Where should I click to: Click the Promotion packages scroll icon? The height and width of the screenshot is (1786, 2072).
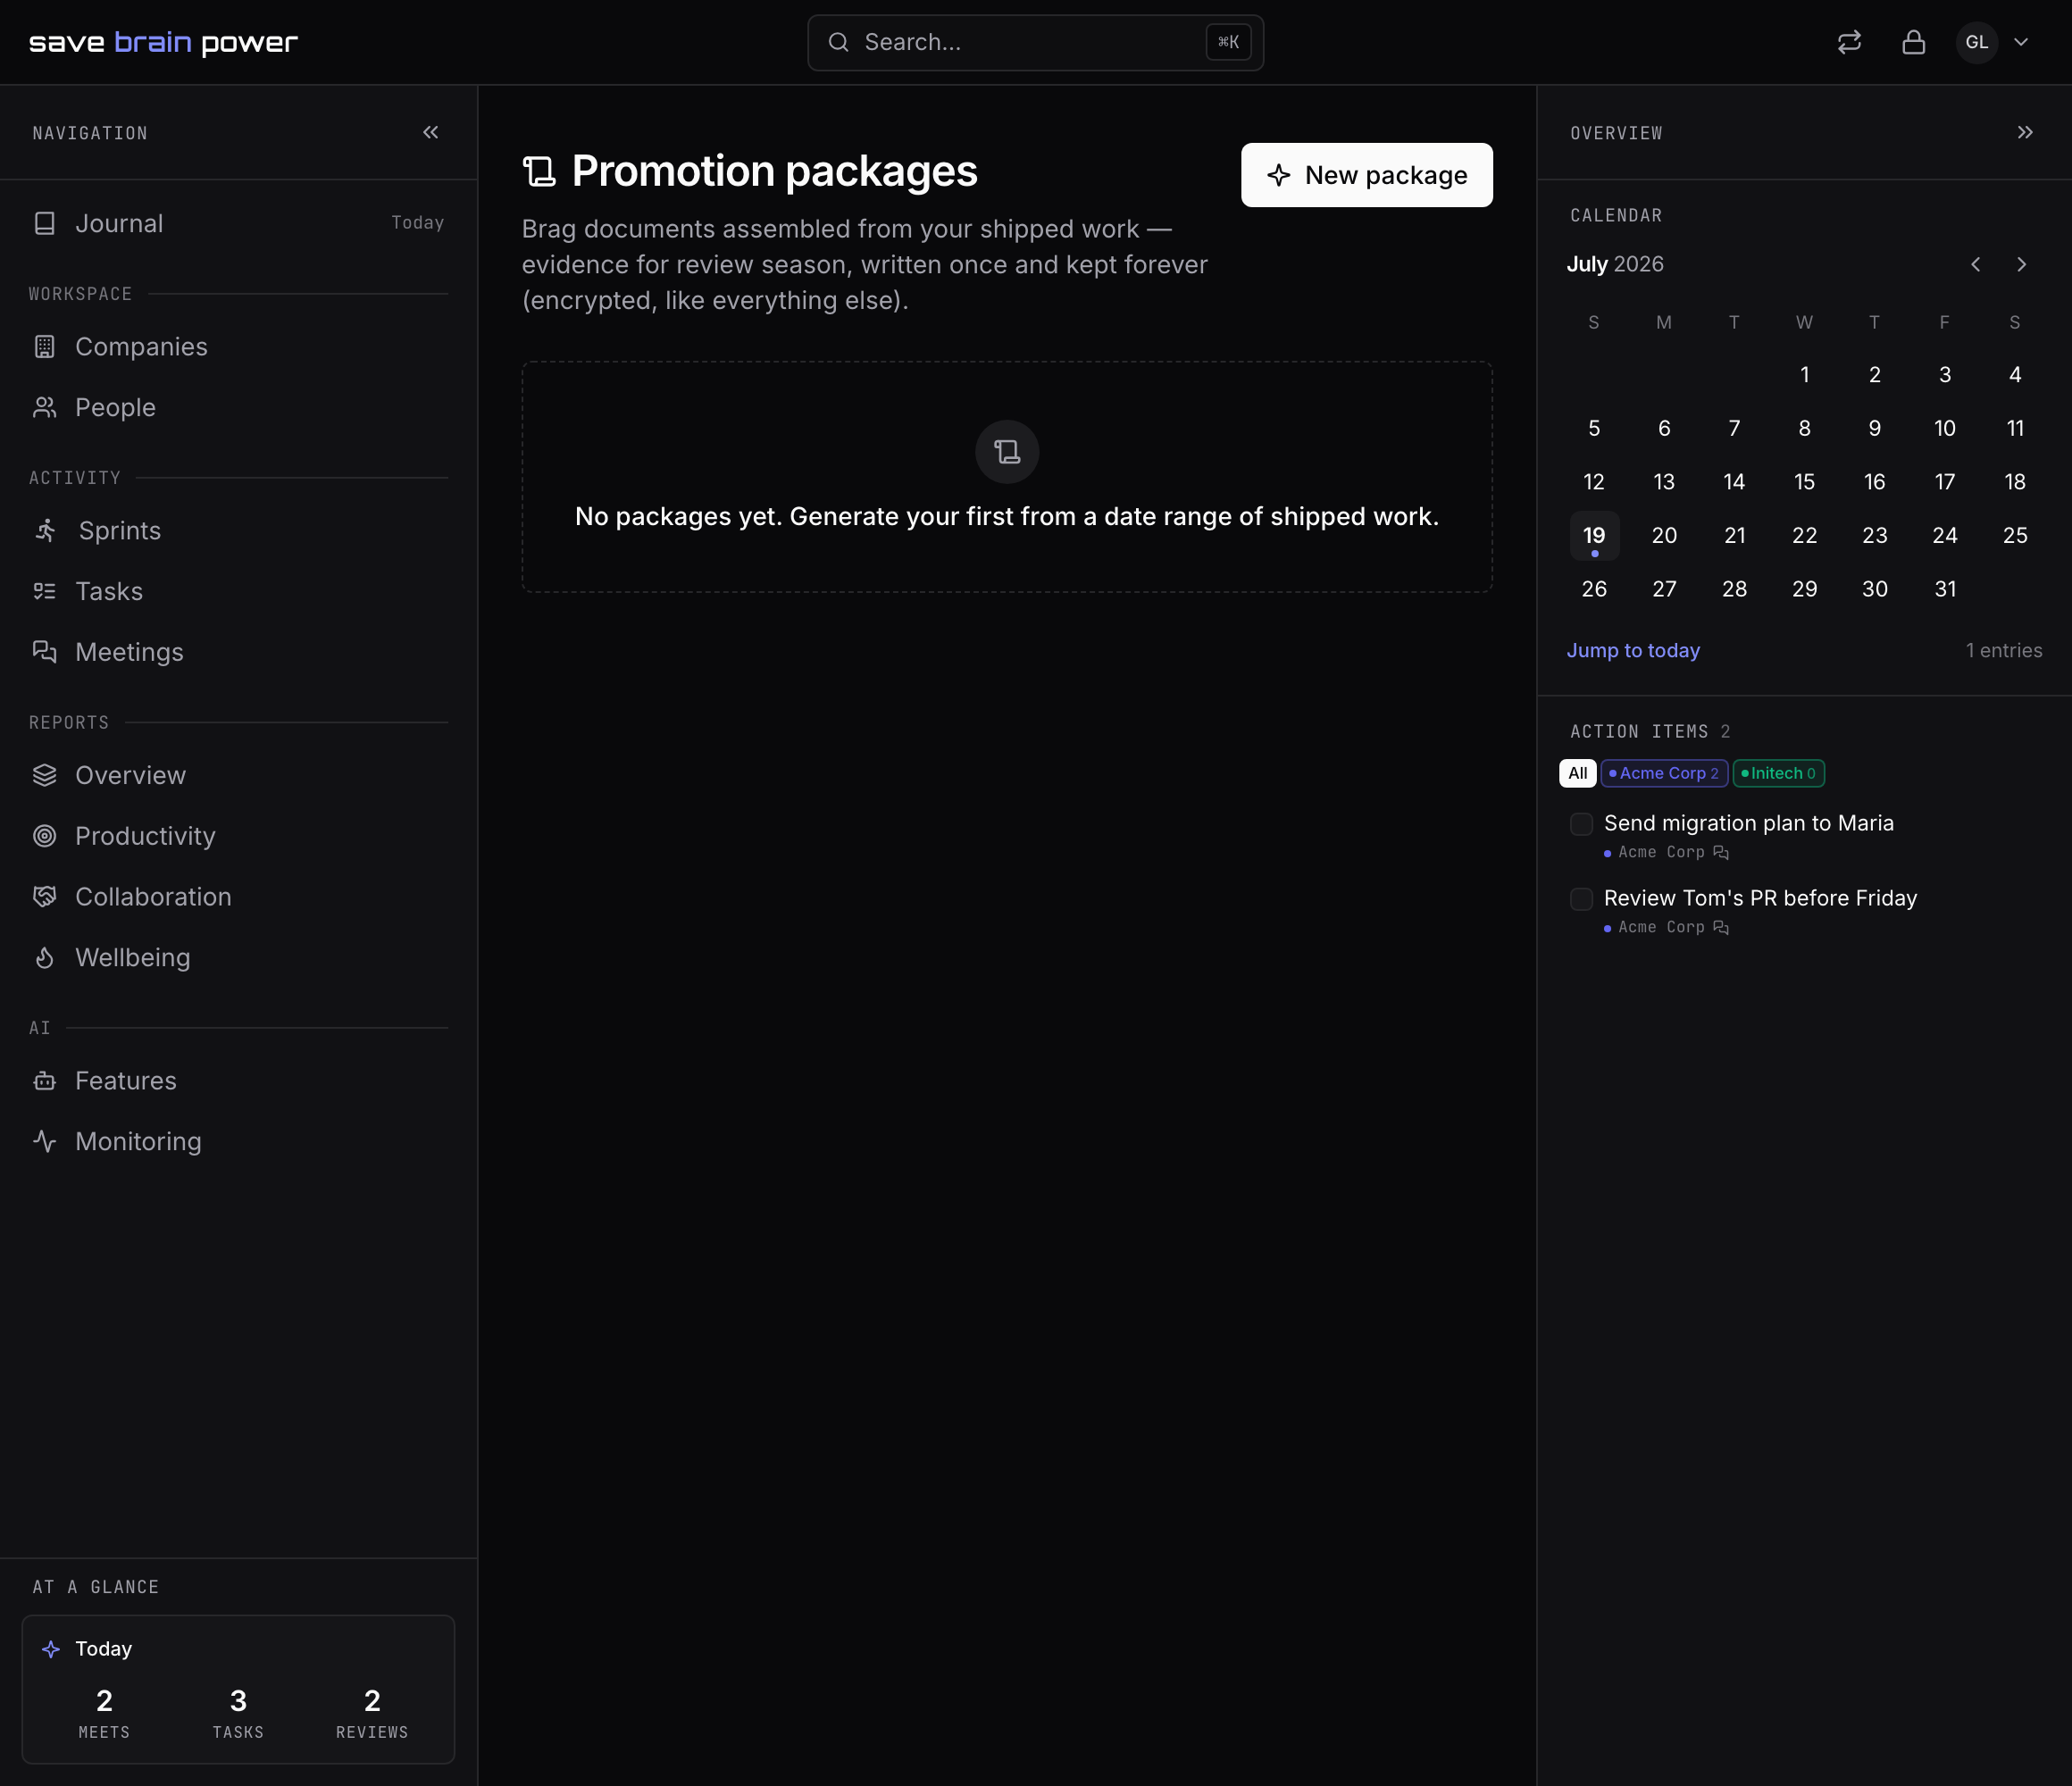(540, 171)
